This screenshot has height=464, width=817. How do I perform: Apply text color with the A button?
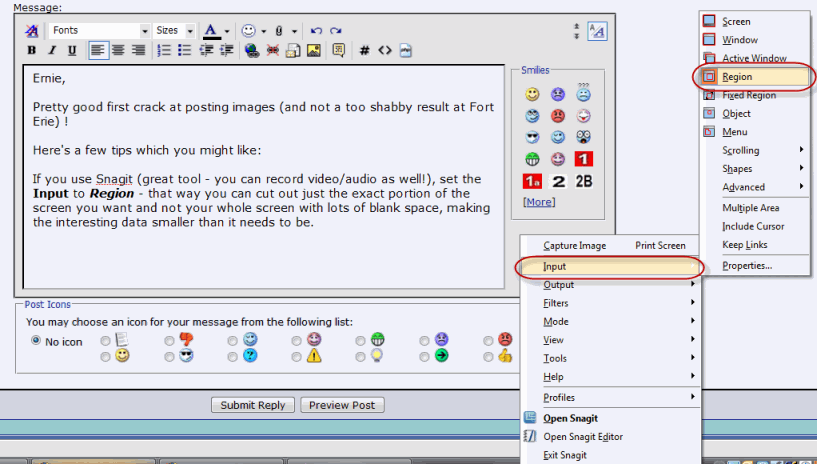pyautogui.click(x=211, y=31)
